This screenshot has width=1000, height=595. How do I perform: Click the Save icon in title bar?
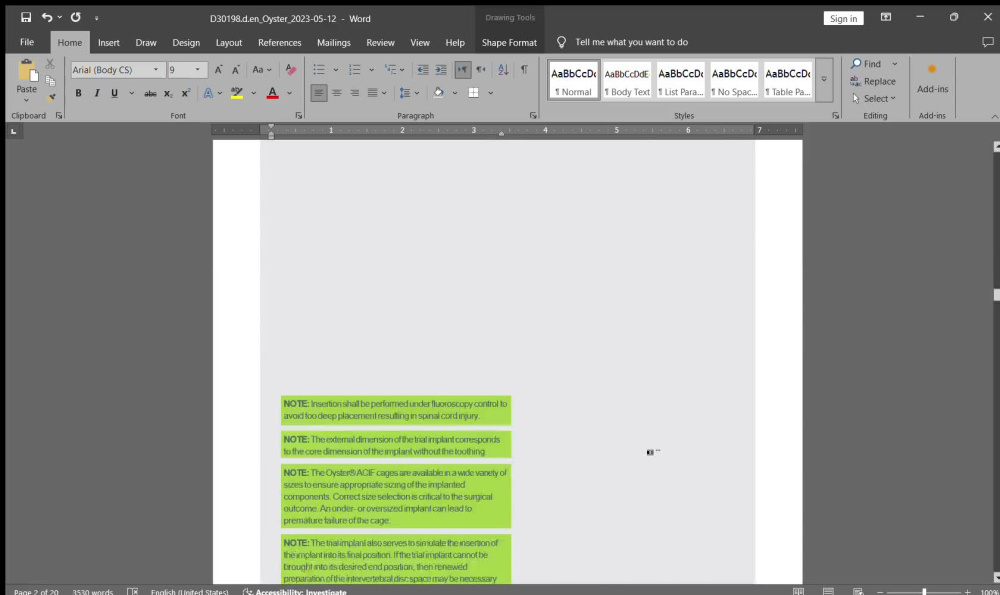[x=26, y=18]
